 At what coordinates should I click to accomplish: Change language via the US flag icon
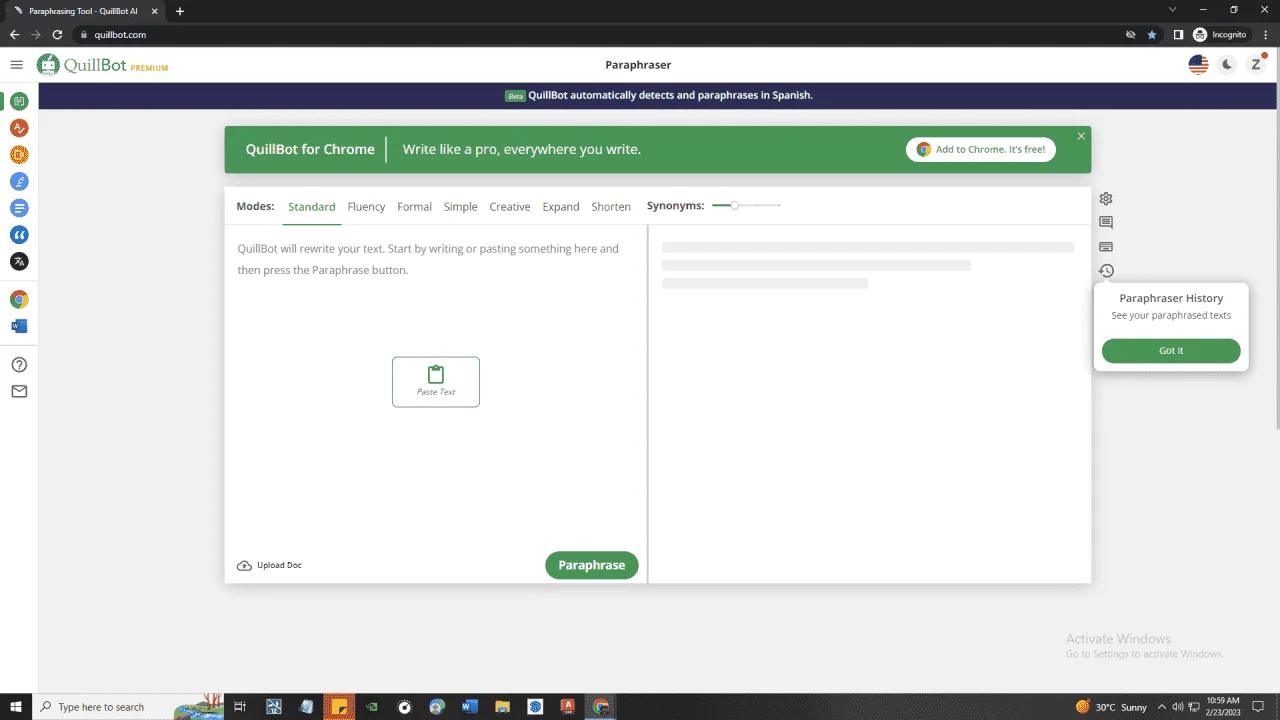click(1198, 65)
